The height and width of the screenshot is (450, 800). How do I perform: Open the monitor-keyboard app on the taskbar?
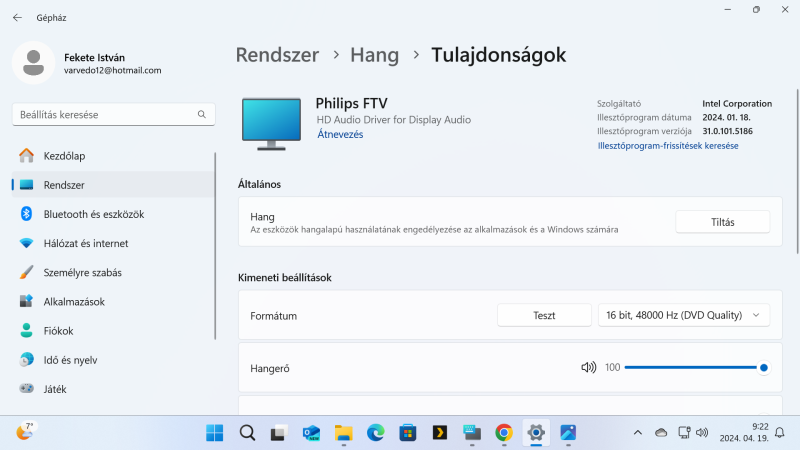472,433
